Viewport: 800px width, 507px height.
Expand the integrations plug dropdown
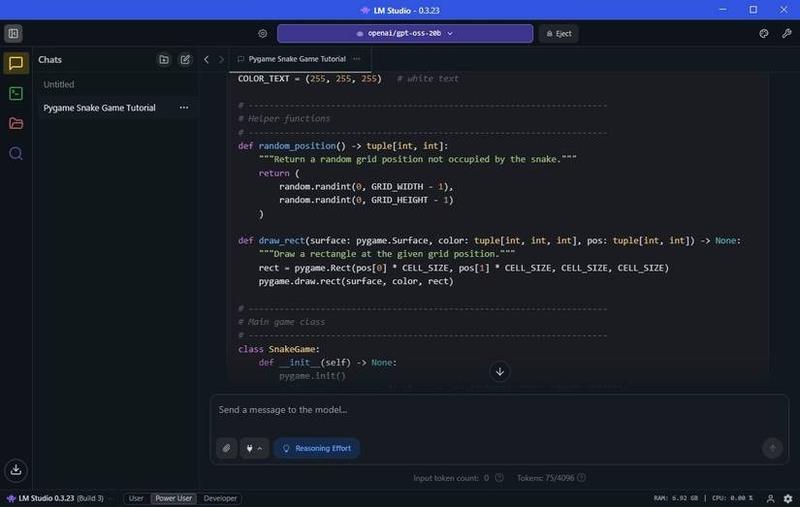pyautogui.click(x=254, y=448)
